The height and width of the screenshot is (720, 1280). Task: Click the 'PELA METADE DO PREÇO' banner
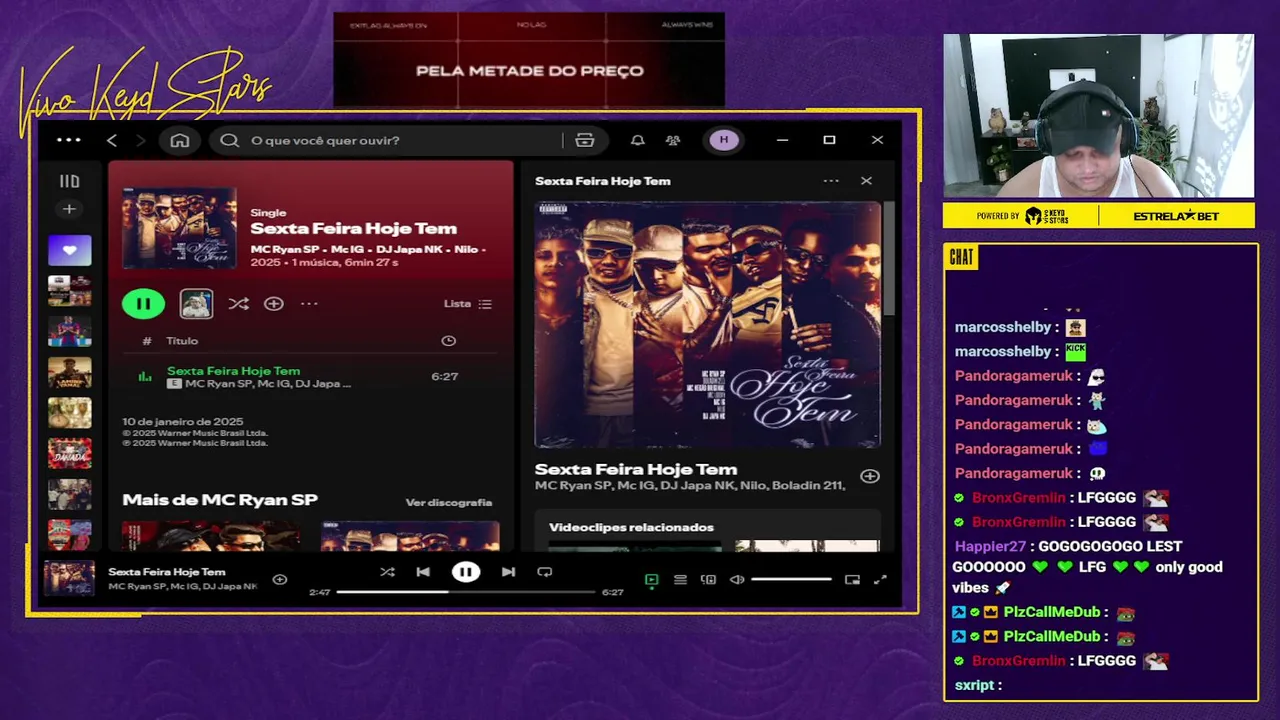point(529,71)
